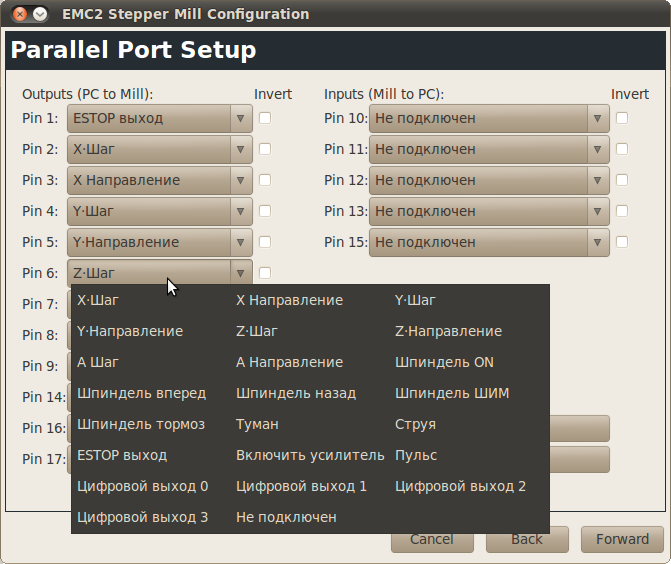Open Pin 4 Y·Шаг combo box
Viewport: 671px width, 564px height.
(x=160, y=211)
